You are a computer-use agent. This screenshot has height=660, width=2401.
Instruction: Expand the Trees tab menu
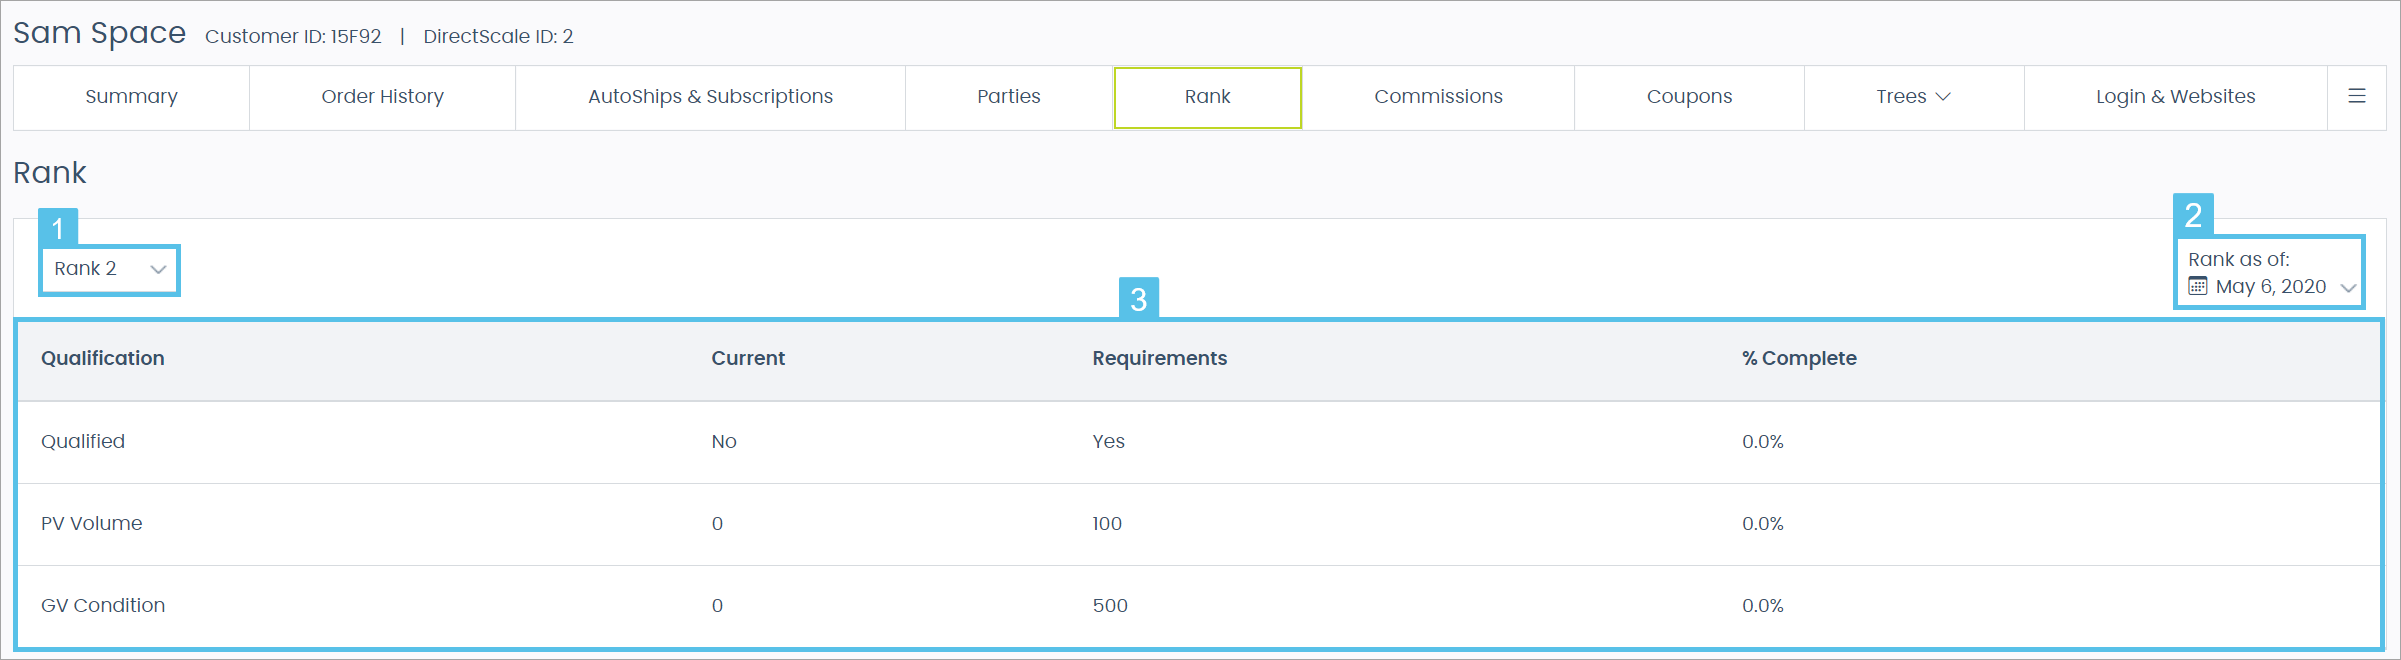point(1913,97)
